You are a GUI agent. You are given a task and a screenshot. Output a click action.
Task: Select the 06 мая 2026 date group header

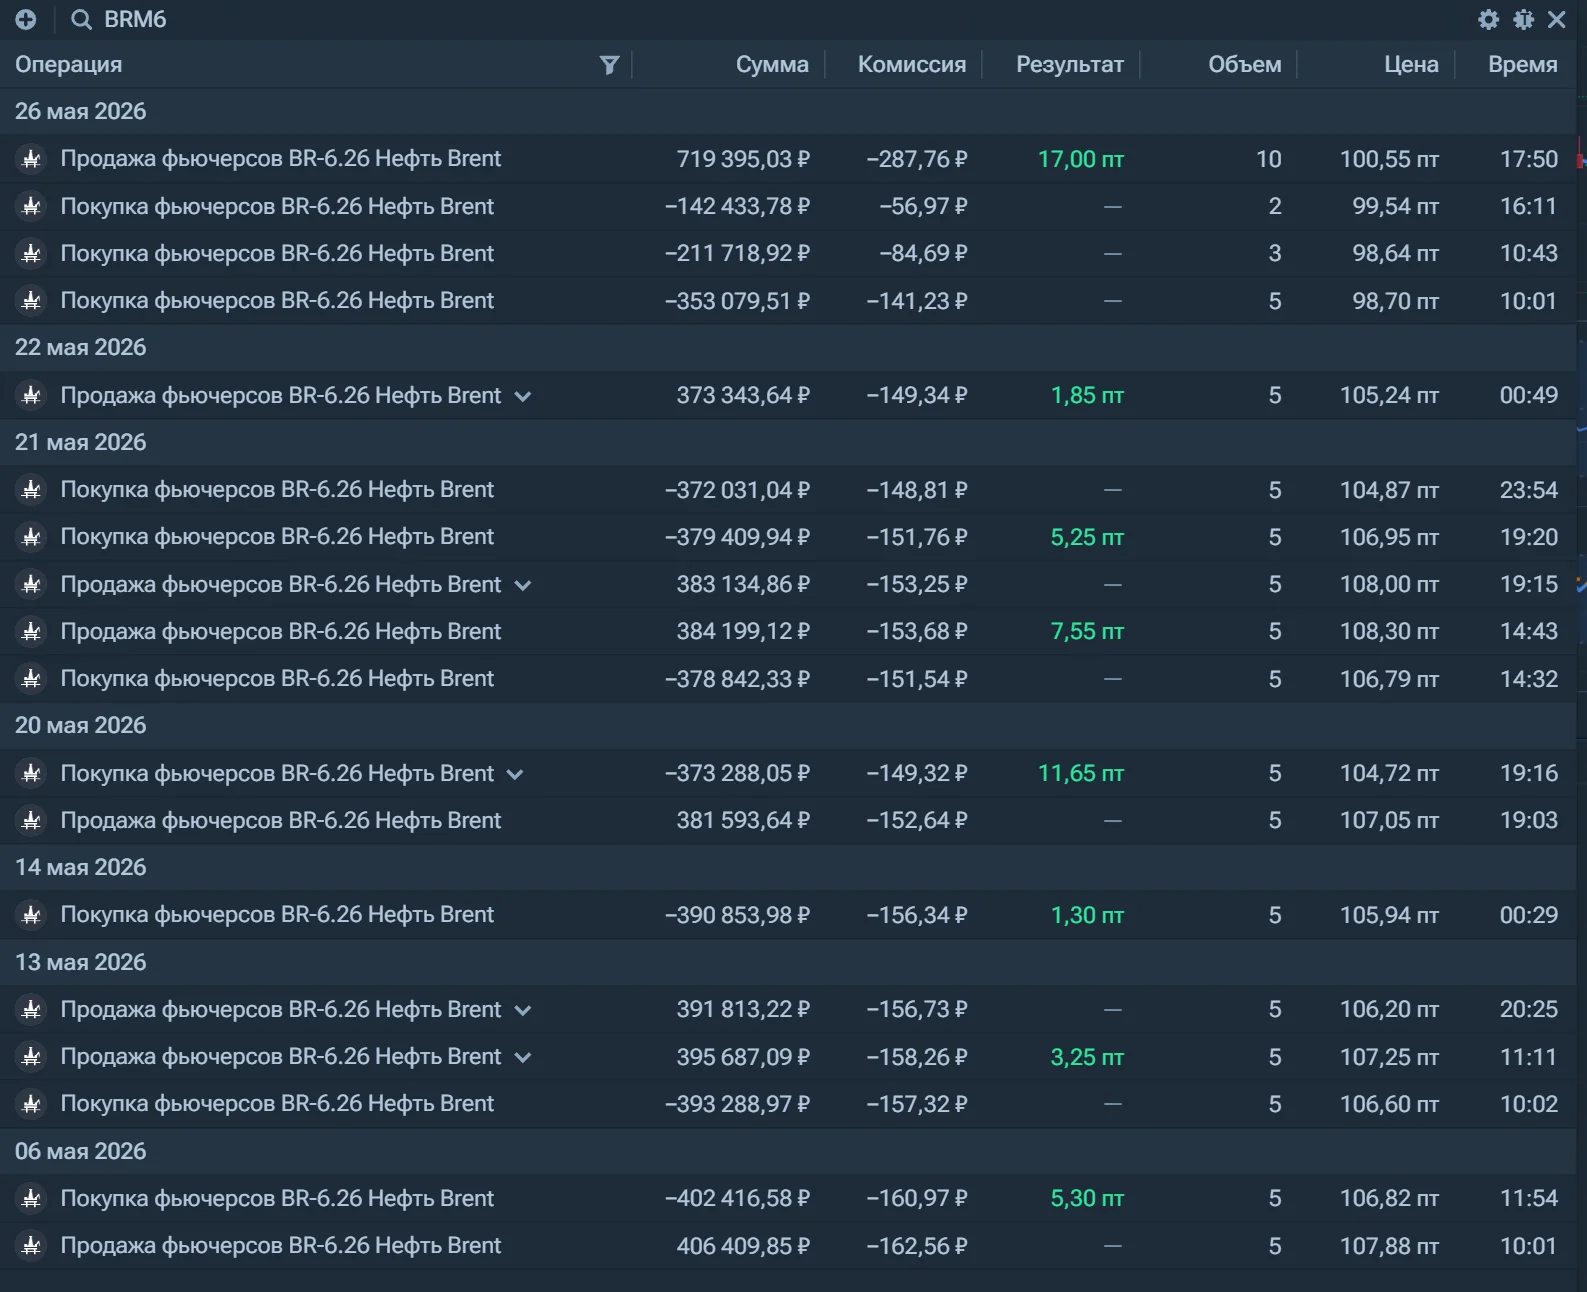pyautogui.click(x=788, y=1152)
